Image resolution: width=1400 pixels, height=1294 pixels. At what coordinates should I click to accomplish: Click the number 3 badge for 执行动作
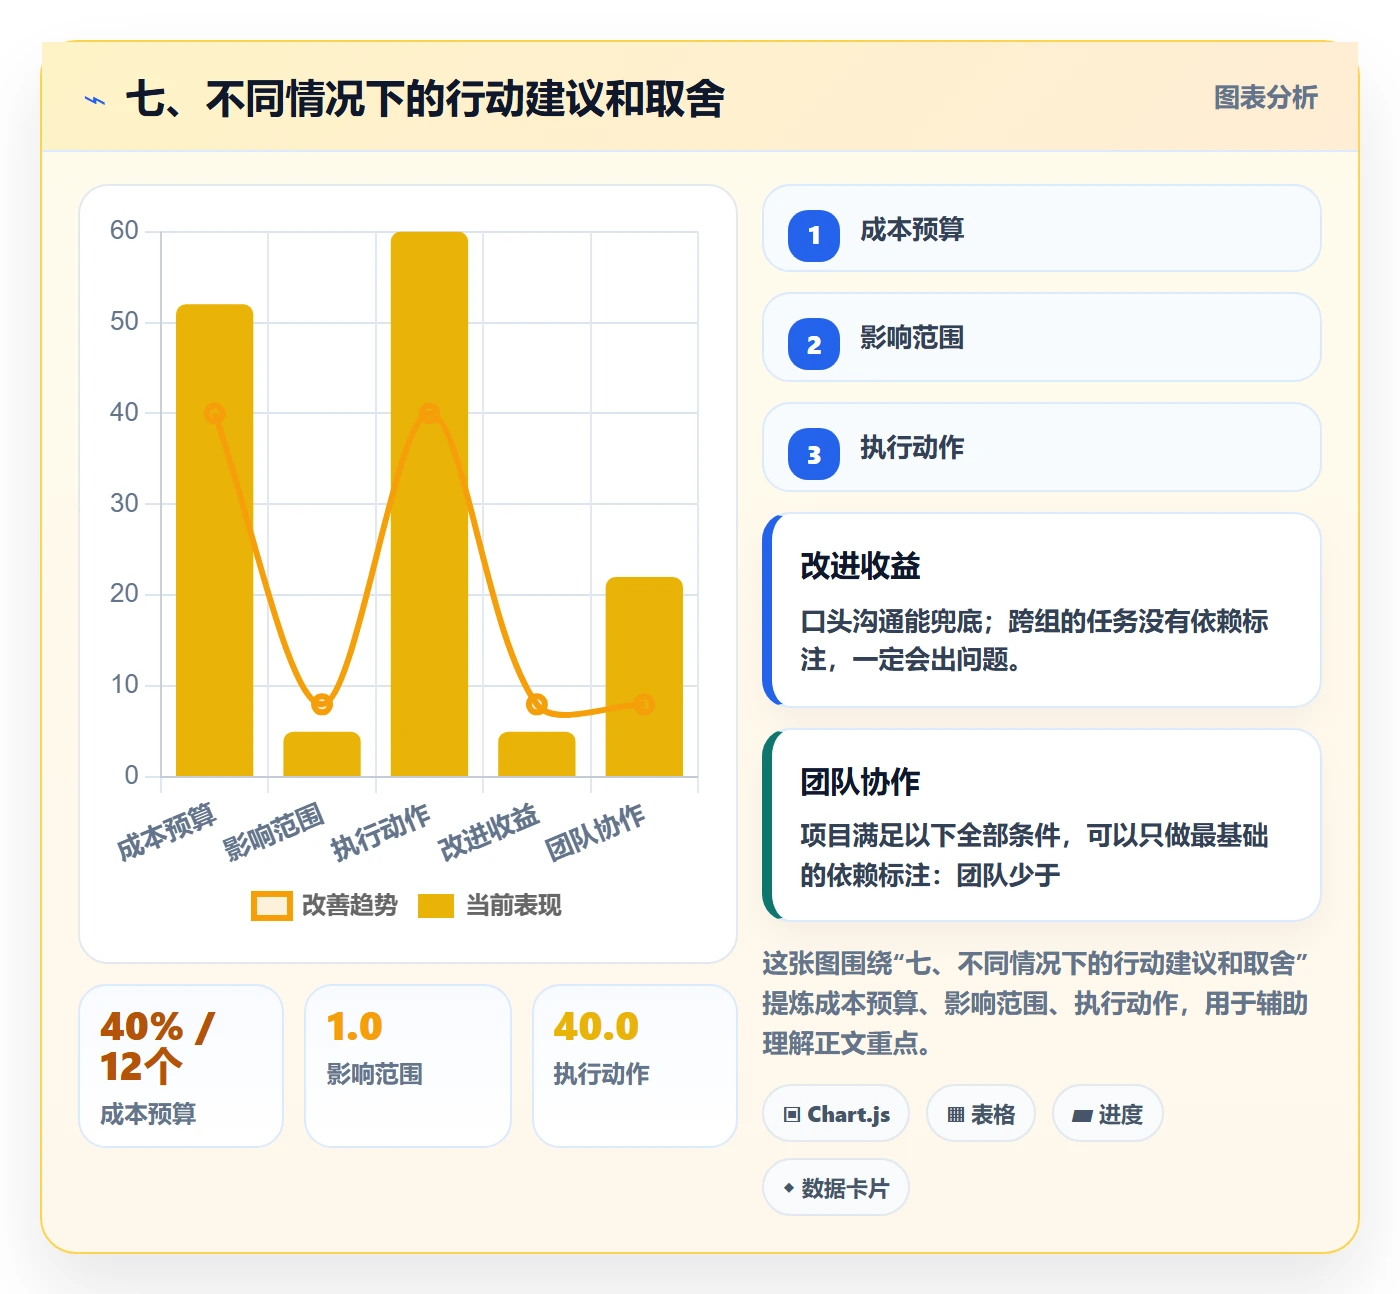(x=814, y=454)
